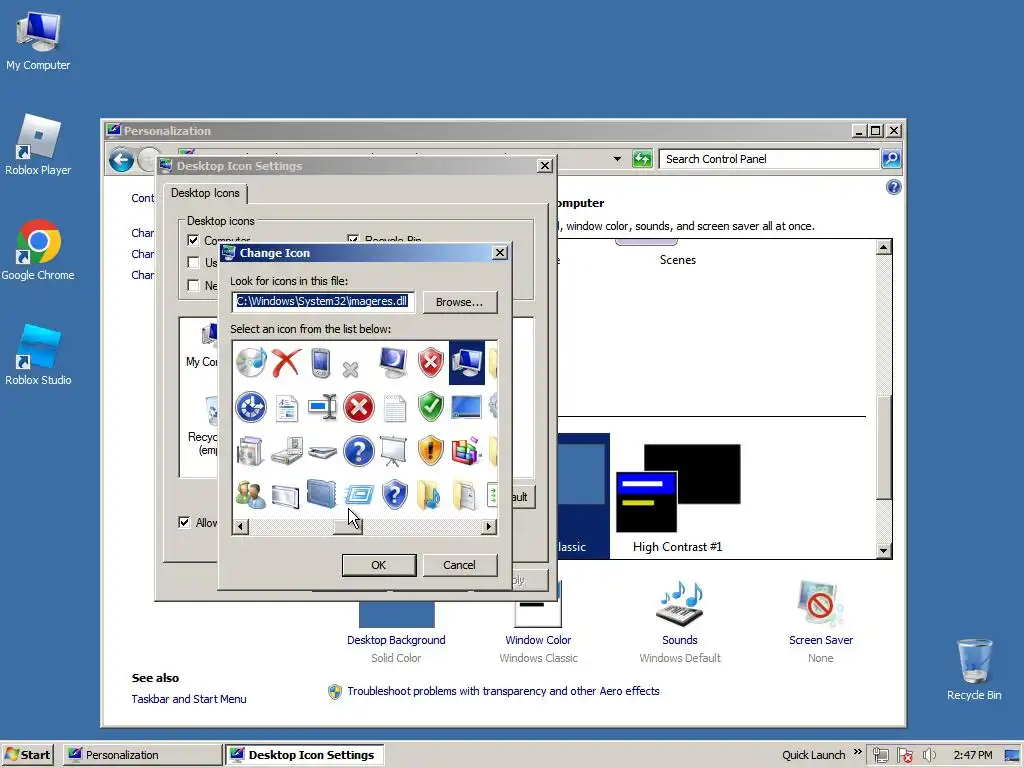Viewport: 1024px width, 768px height.
Task: Select the small gray X icon
Action: 351,370
